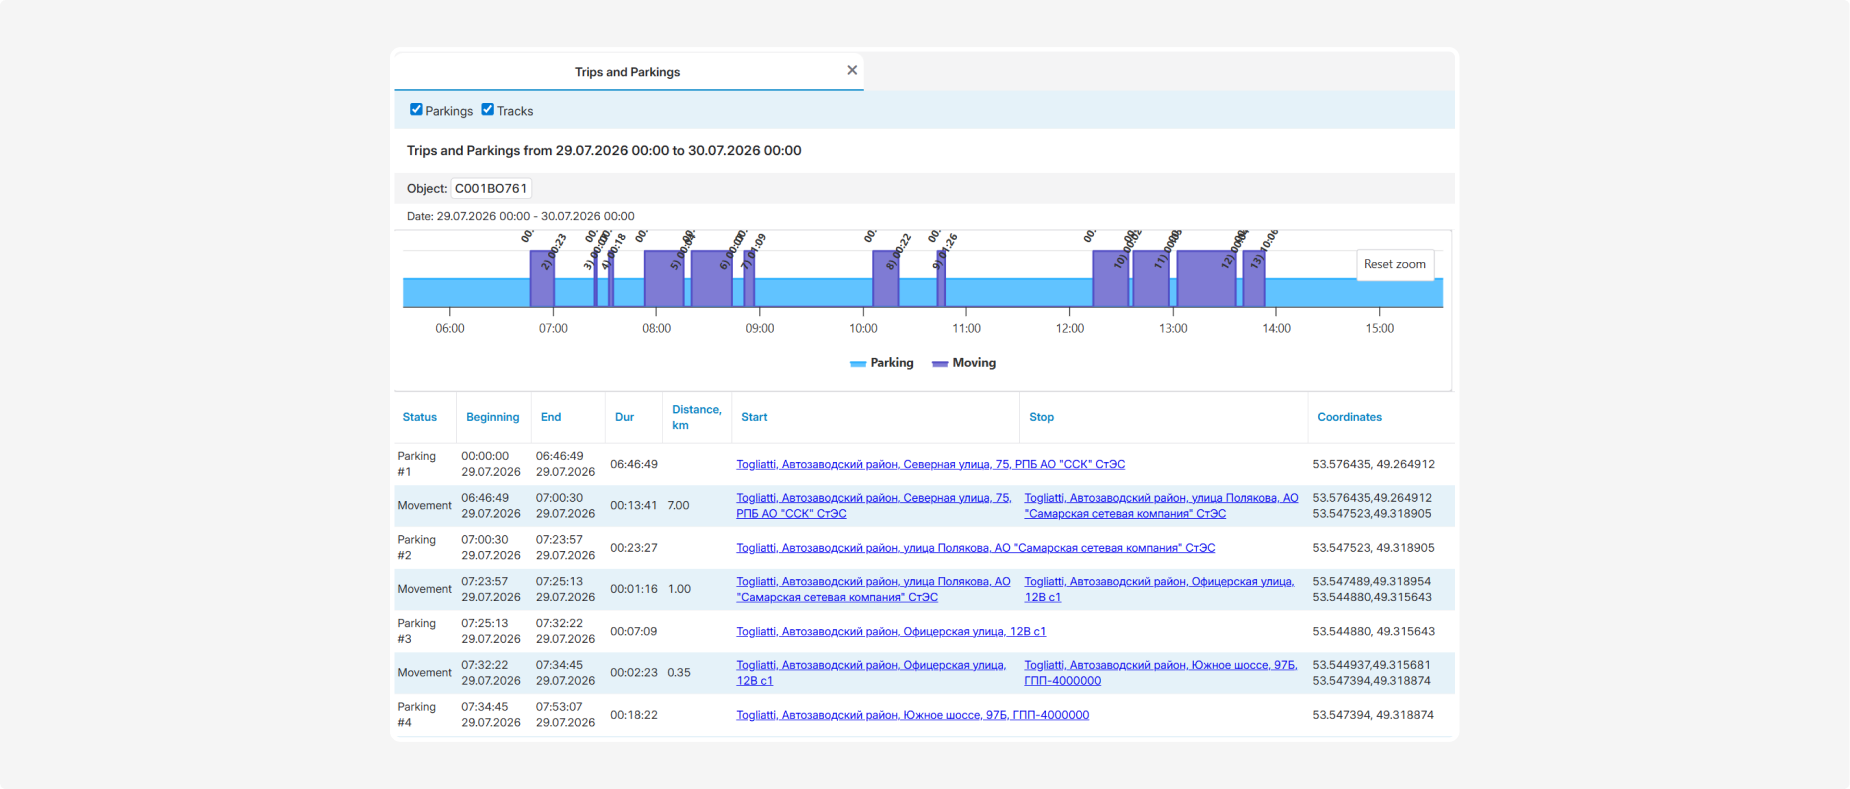Uncheck the Parkings checkbox

point(416,110)
